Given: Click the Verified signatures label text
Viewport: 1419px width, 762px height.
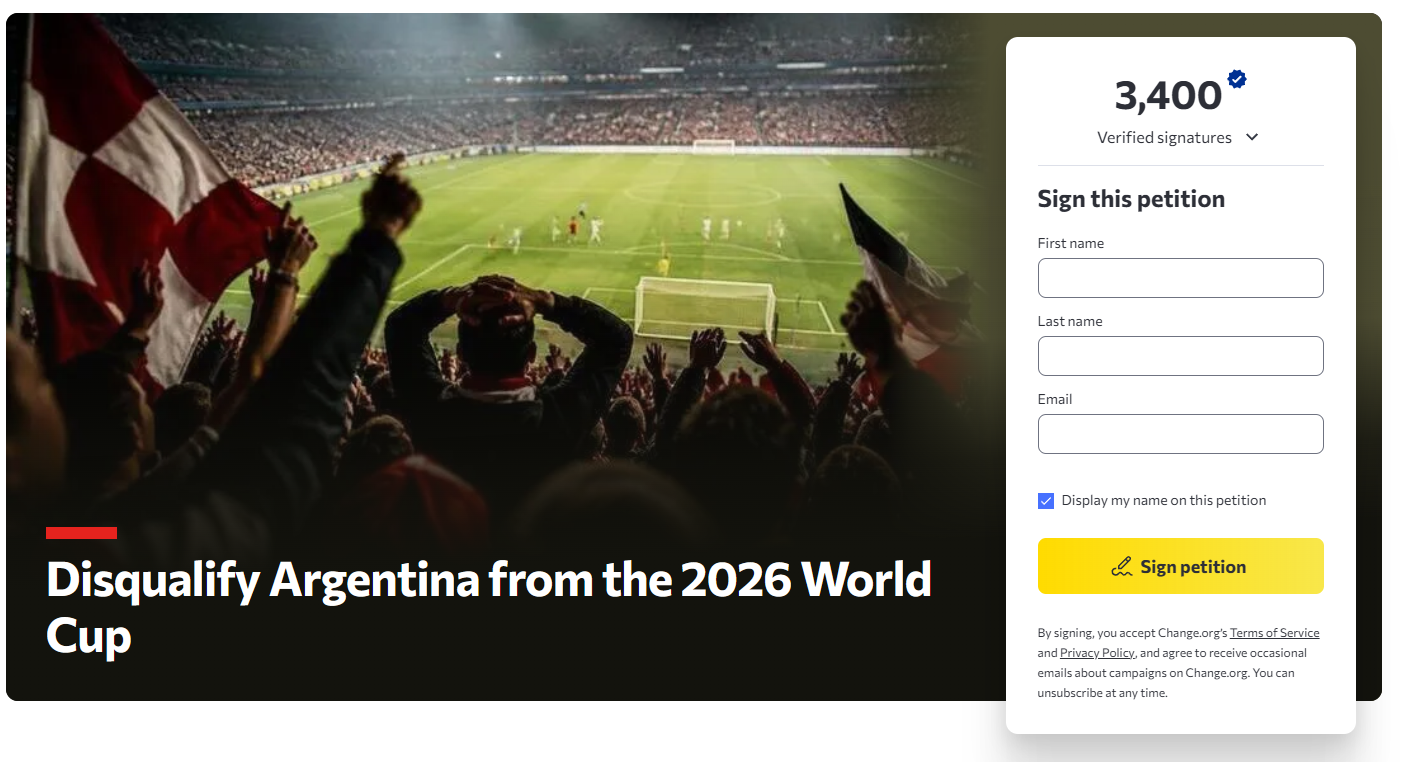Looking at the screenshot, I should click(1164, 138).
